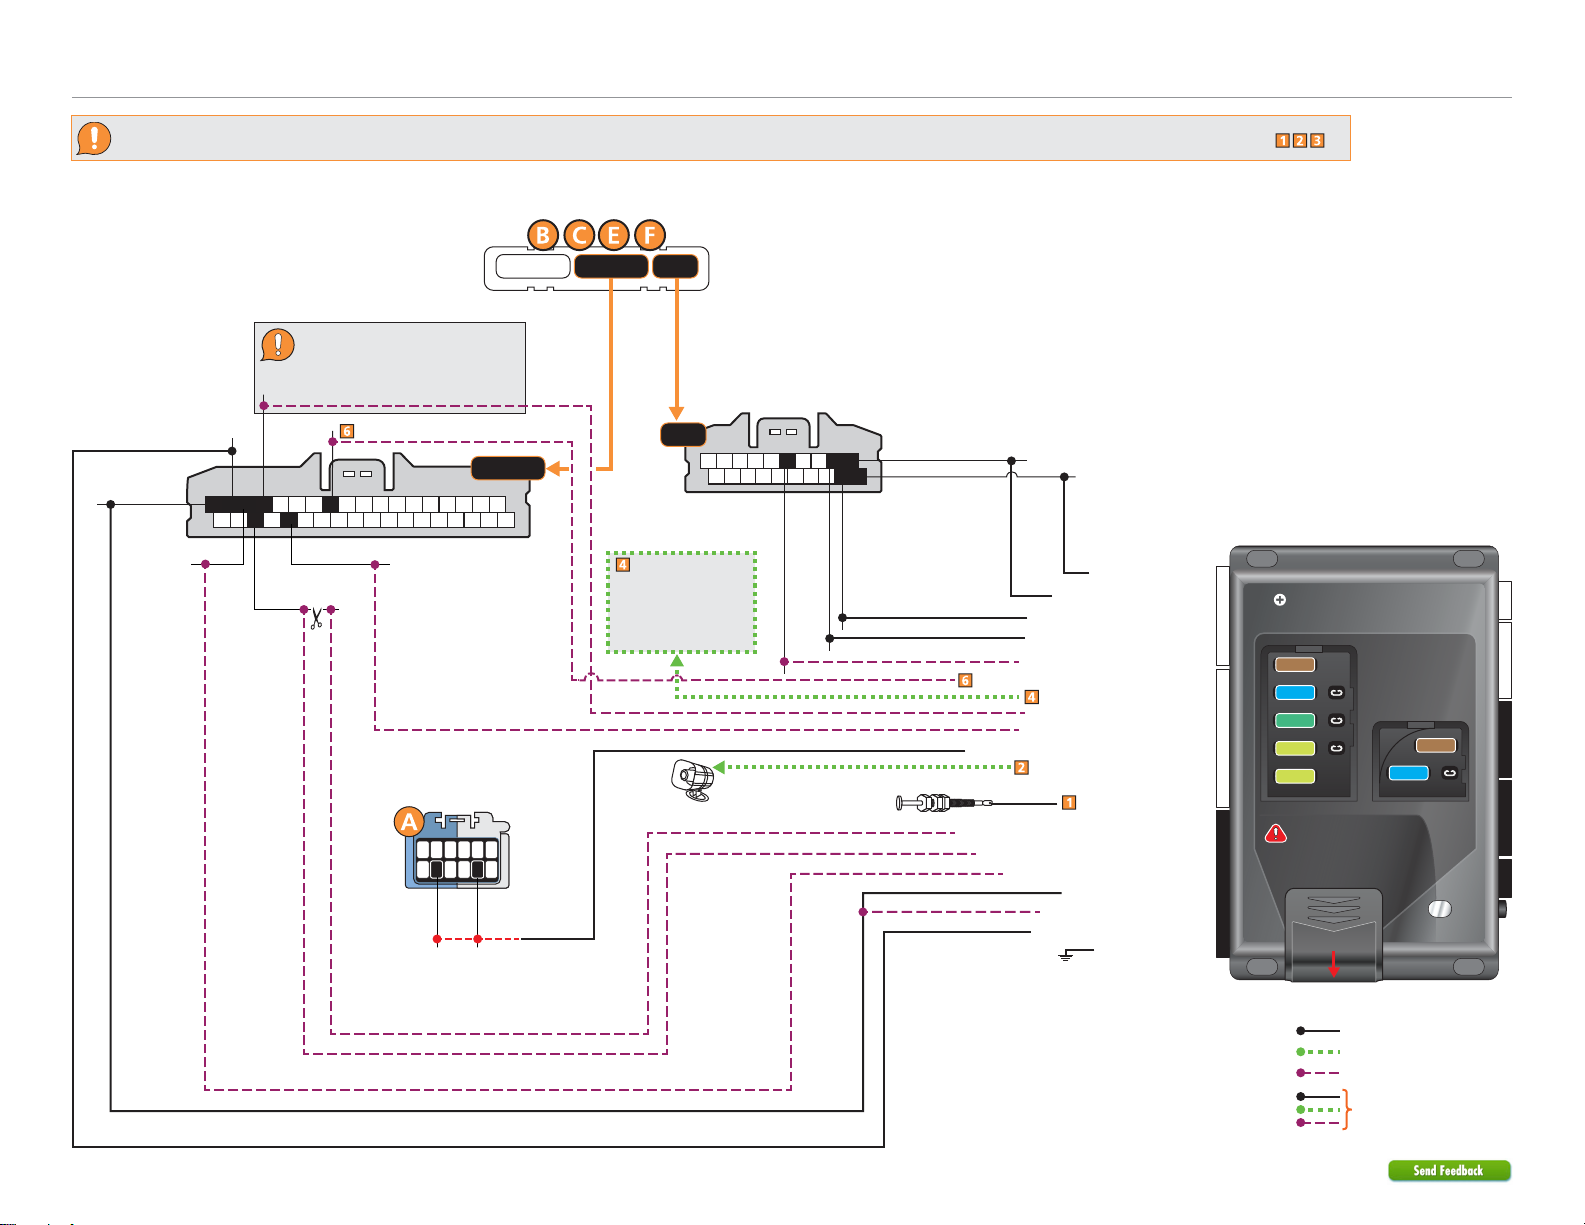Image resolution: width=1585 pixels, height=1225 pixels.
Task: Click note marker 1 next to the pin switch
Action: 1069,802
